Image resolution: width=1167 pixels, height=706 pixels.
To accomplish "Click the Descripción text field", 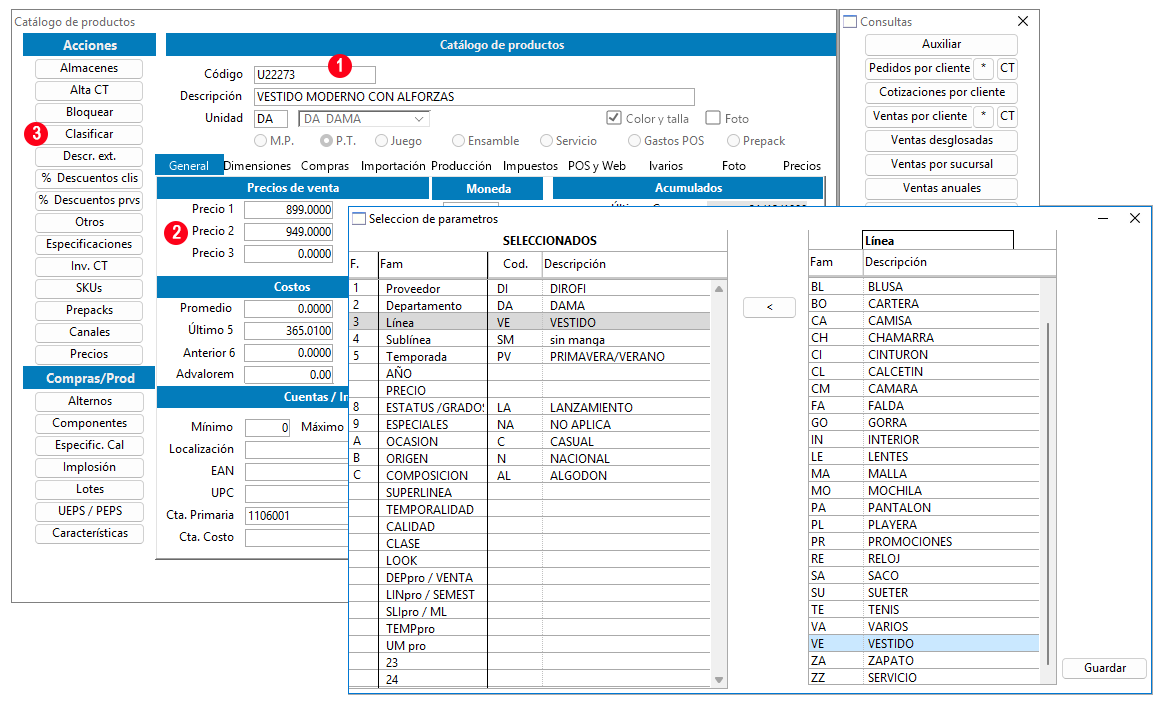I will pyautogui.click(x=474, y=97).
